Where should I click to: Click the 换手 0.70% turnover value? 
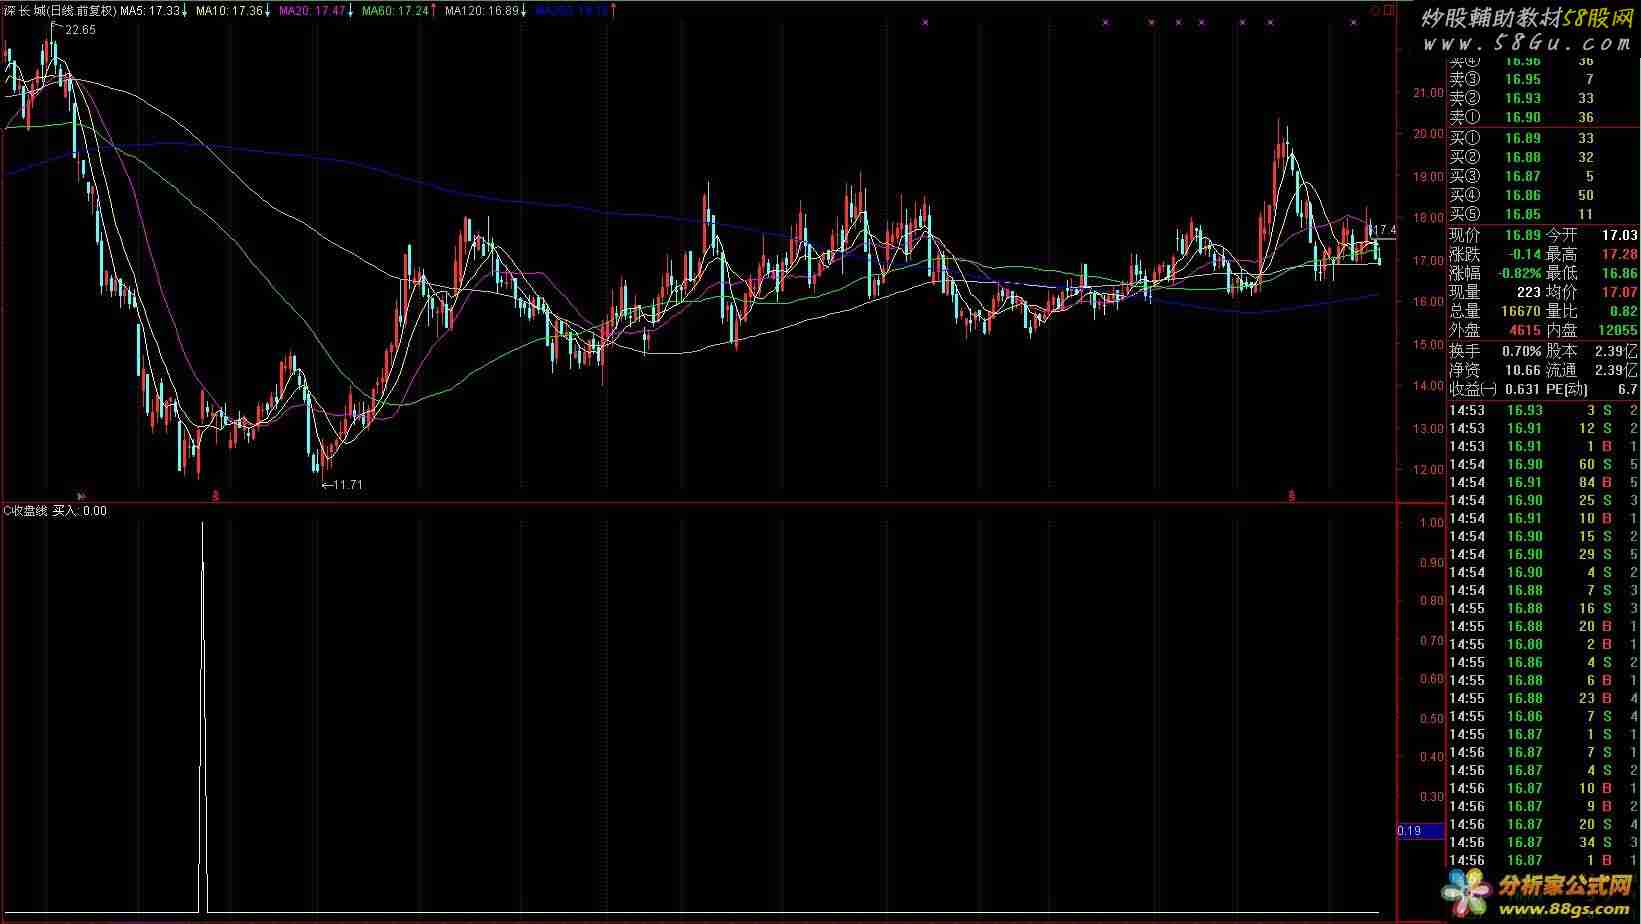1521,351
